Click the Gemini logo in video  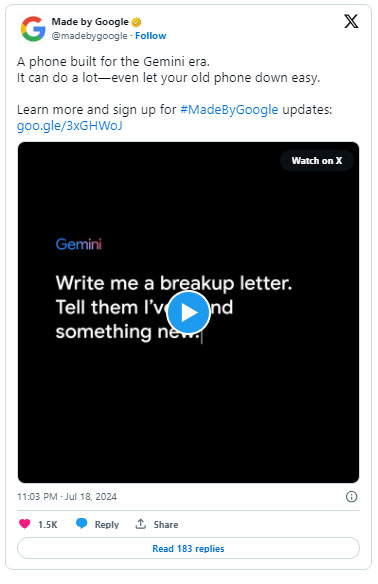click(x=79, y=244)
